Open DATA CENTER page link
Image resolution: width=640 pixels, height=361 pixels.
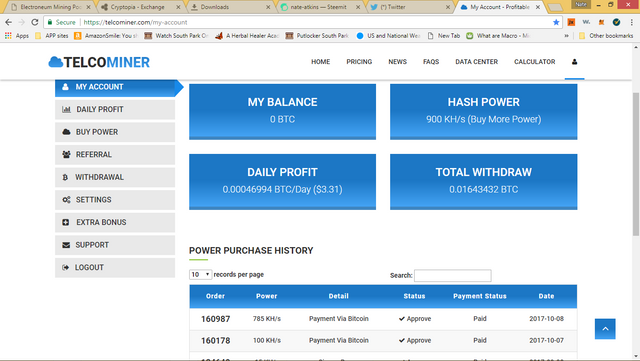pos(476,62)
